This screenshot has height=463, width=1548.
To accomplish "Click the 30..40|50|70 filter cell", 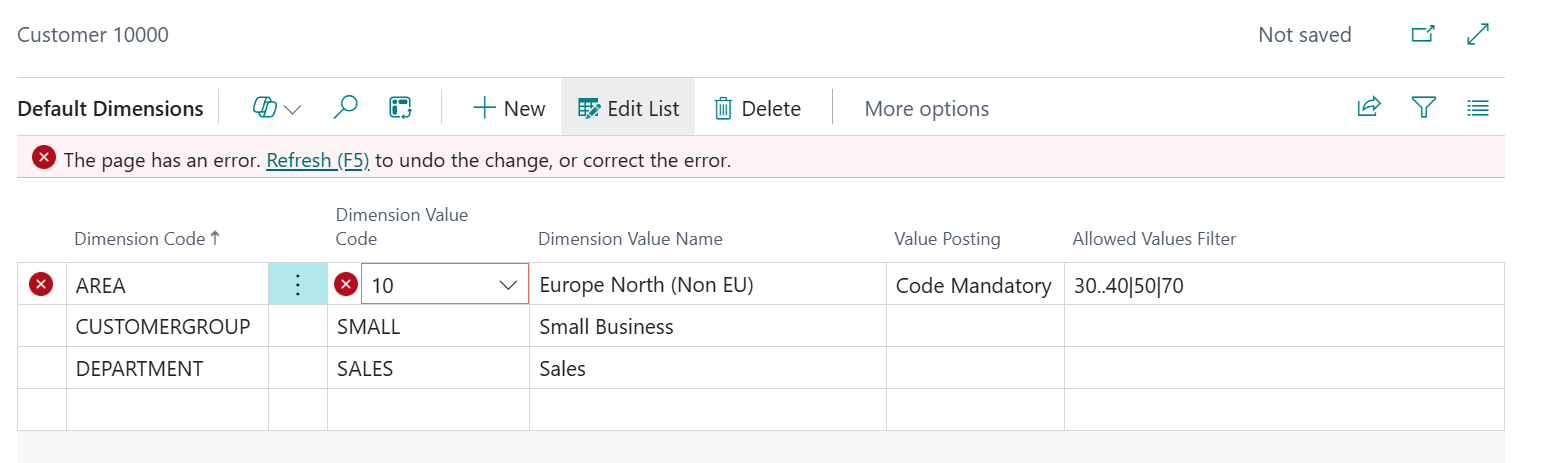I will tap(1284, 285).
